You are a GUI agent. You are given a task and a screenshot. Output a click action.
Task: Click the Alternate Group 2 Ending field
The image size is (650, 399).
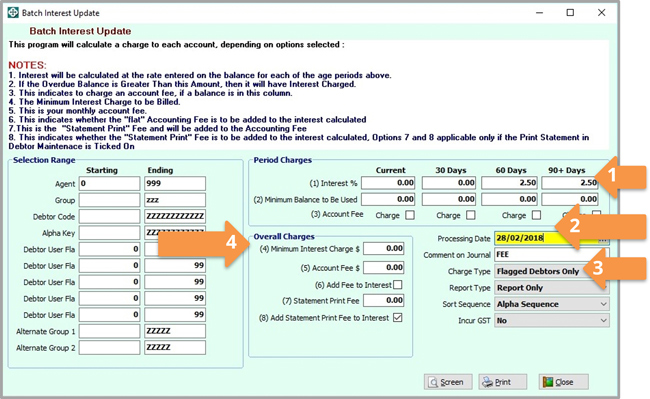coord(175,348)
